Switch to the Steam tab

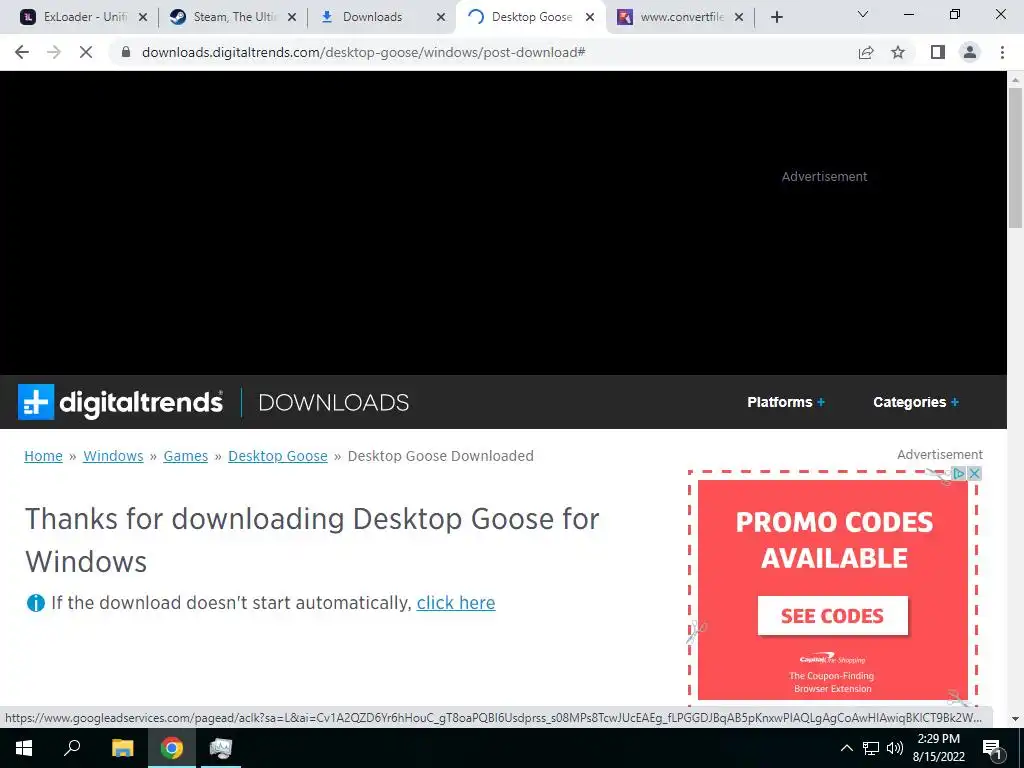click(232, 17)
